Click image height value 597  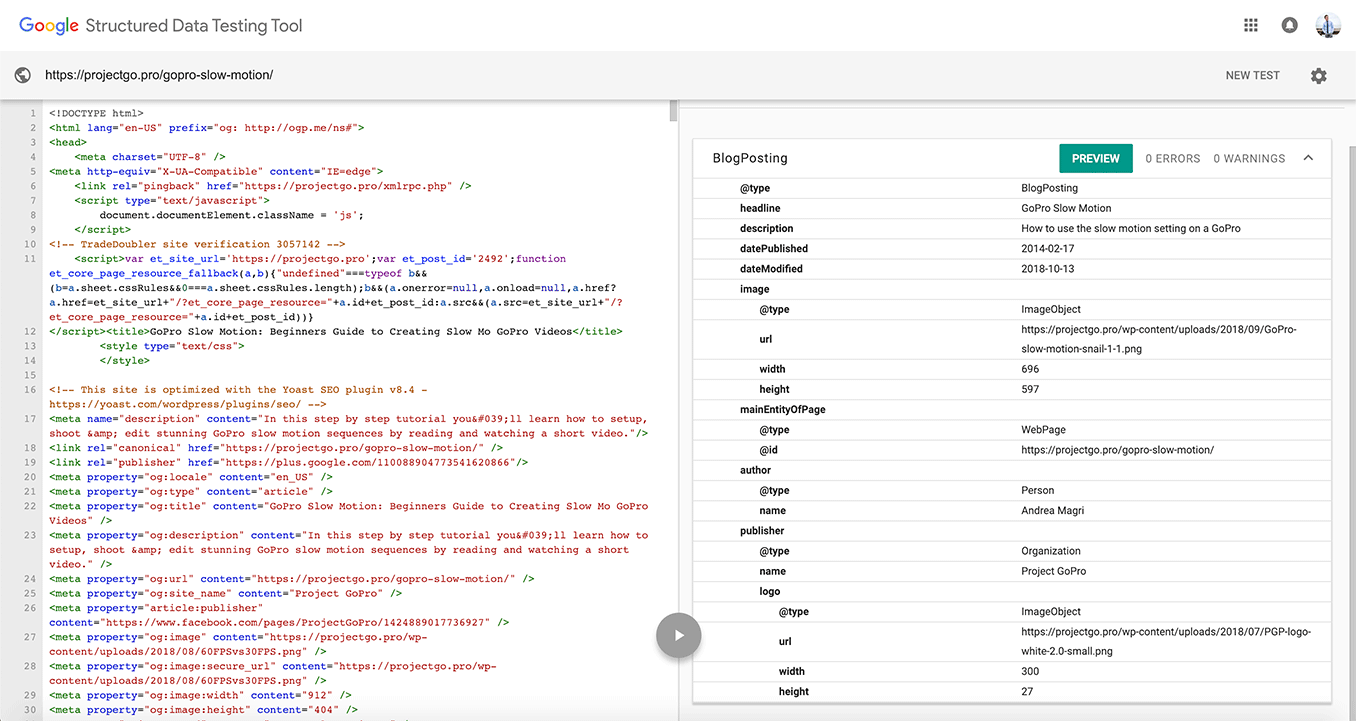click(x=1030, y=389)
